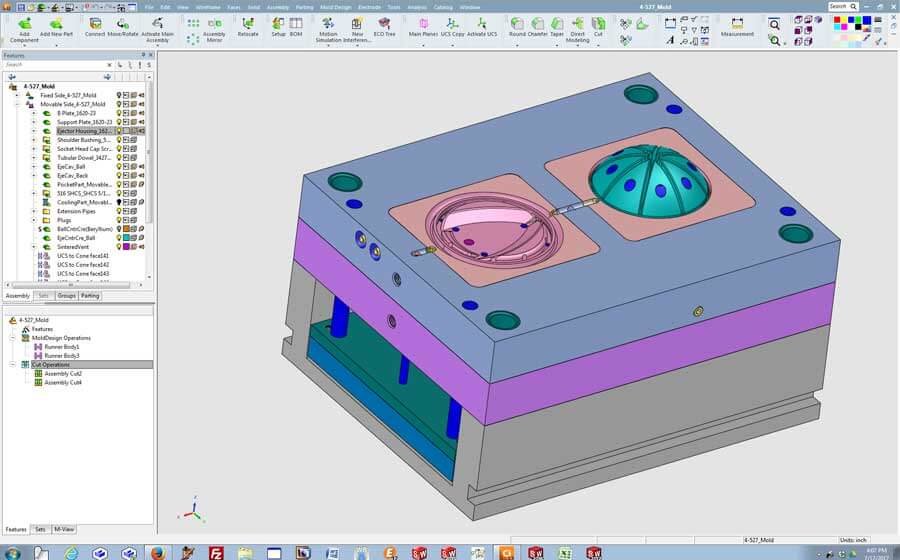Expand the Extension Pipes folder
Viewport: 900px width, 560px height.
33,211
